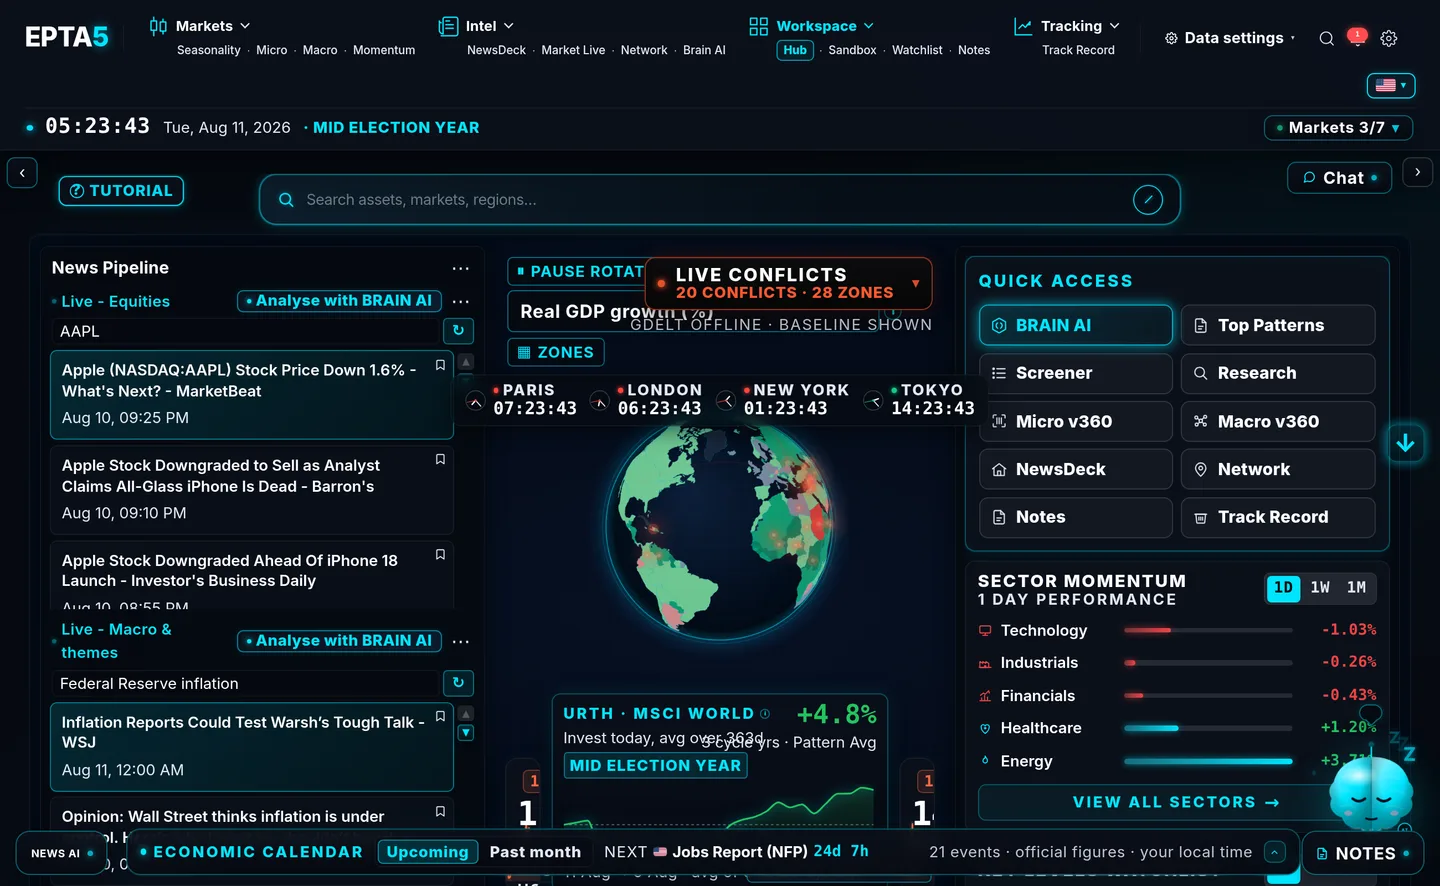The width and height of the screenshot is (1440, 886).
Task: Click the Tokyo clock icon
Action: [873, 402]
